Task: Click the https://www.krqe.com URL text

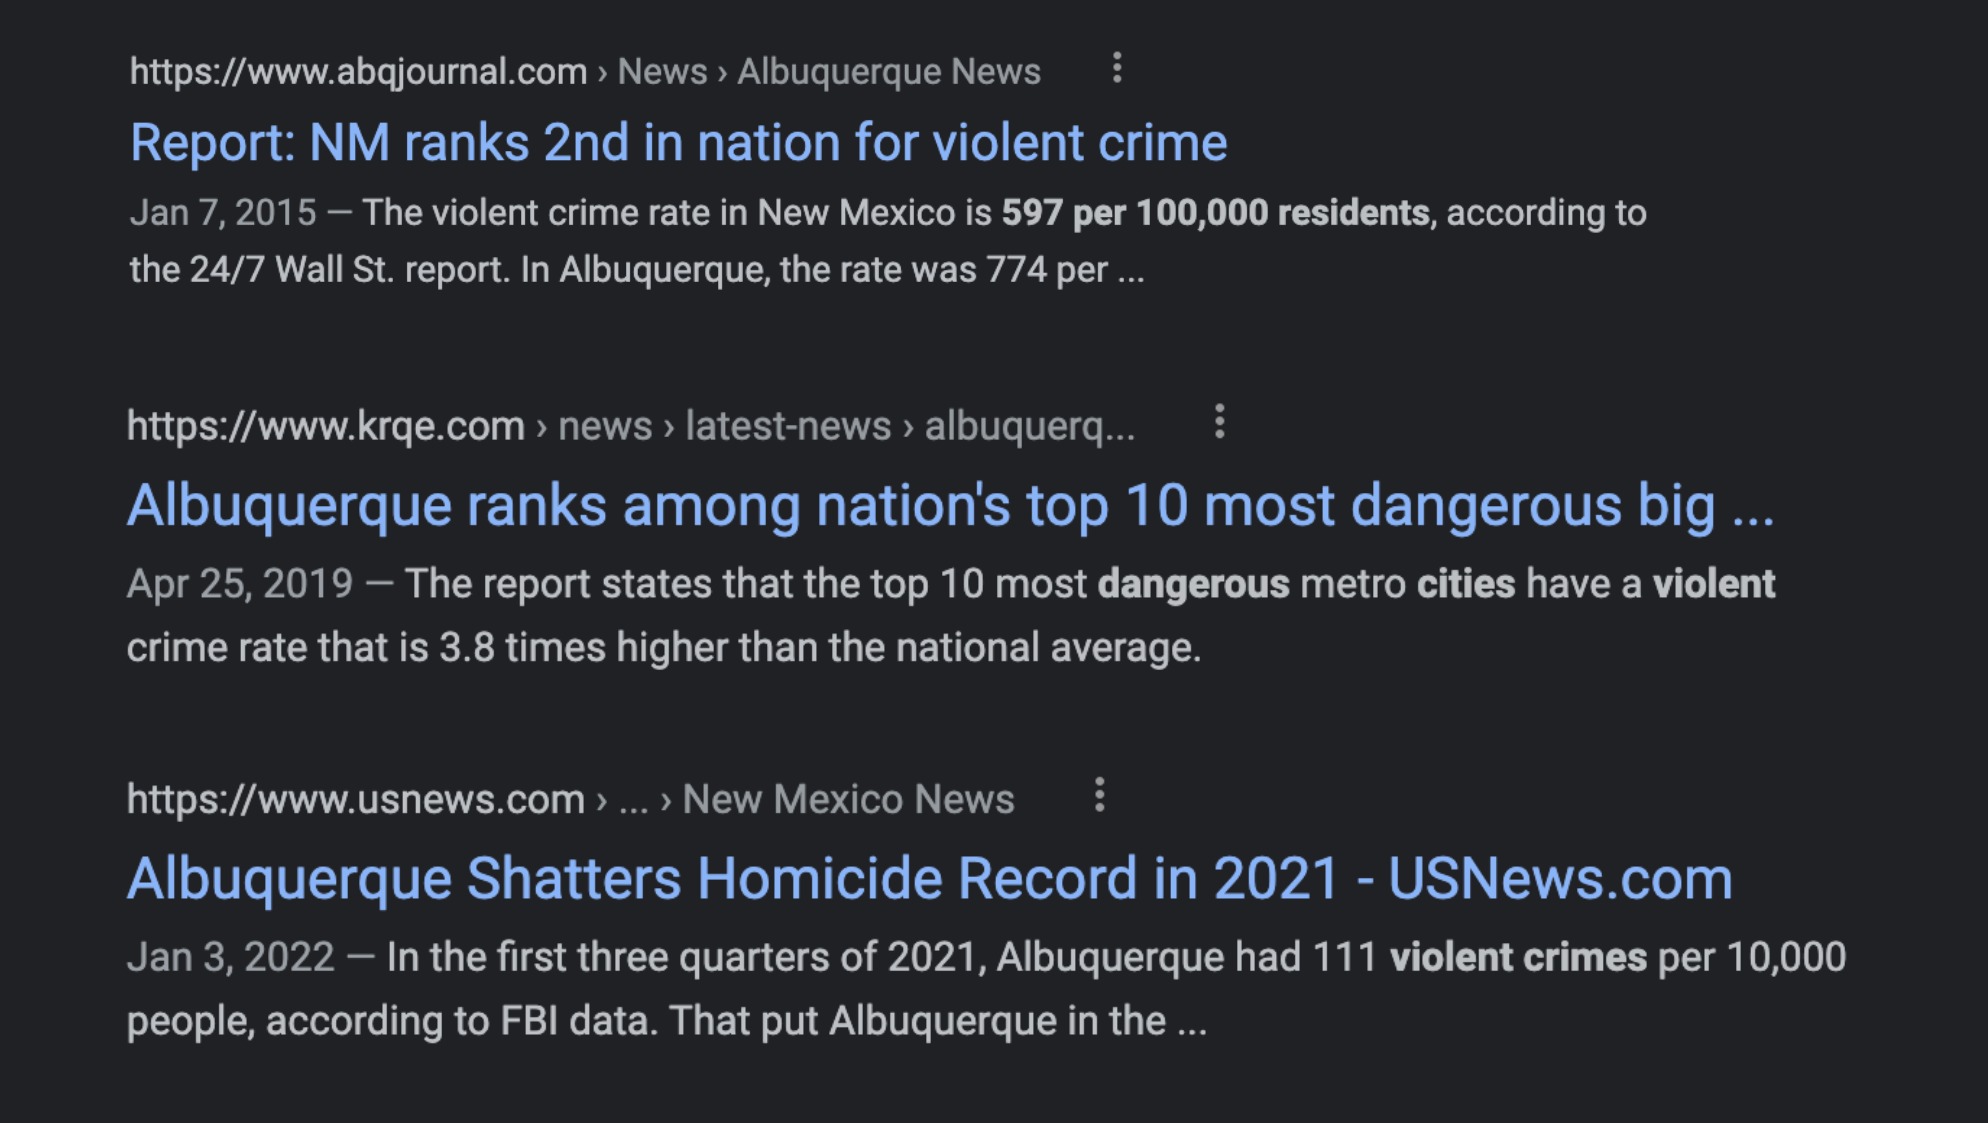Action: coord(325,426)
